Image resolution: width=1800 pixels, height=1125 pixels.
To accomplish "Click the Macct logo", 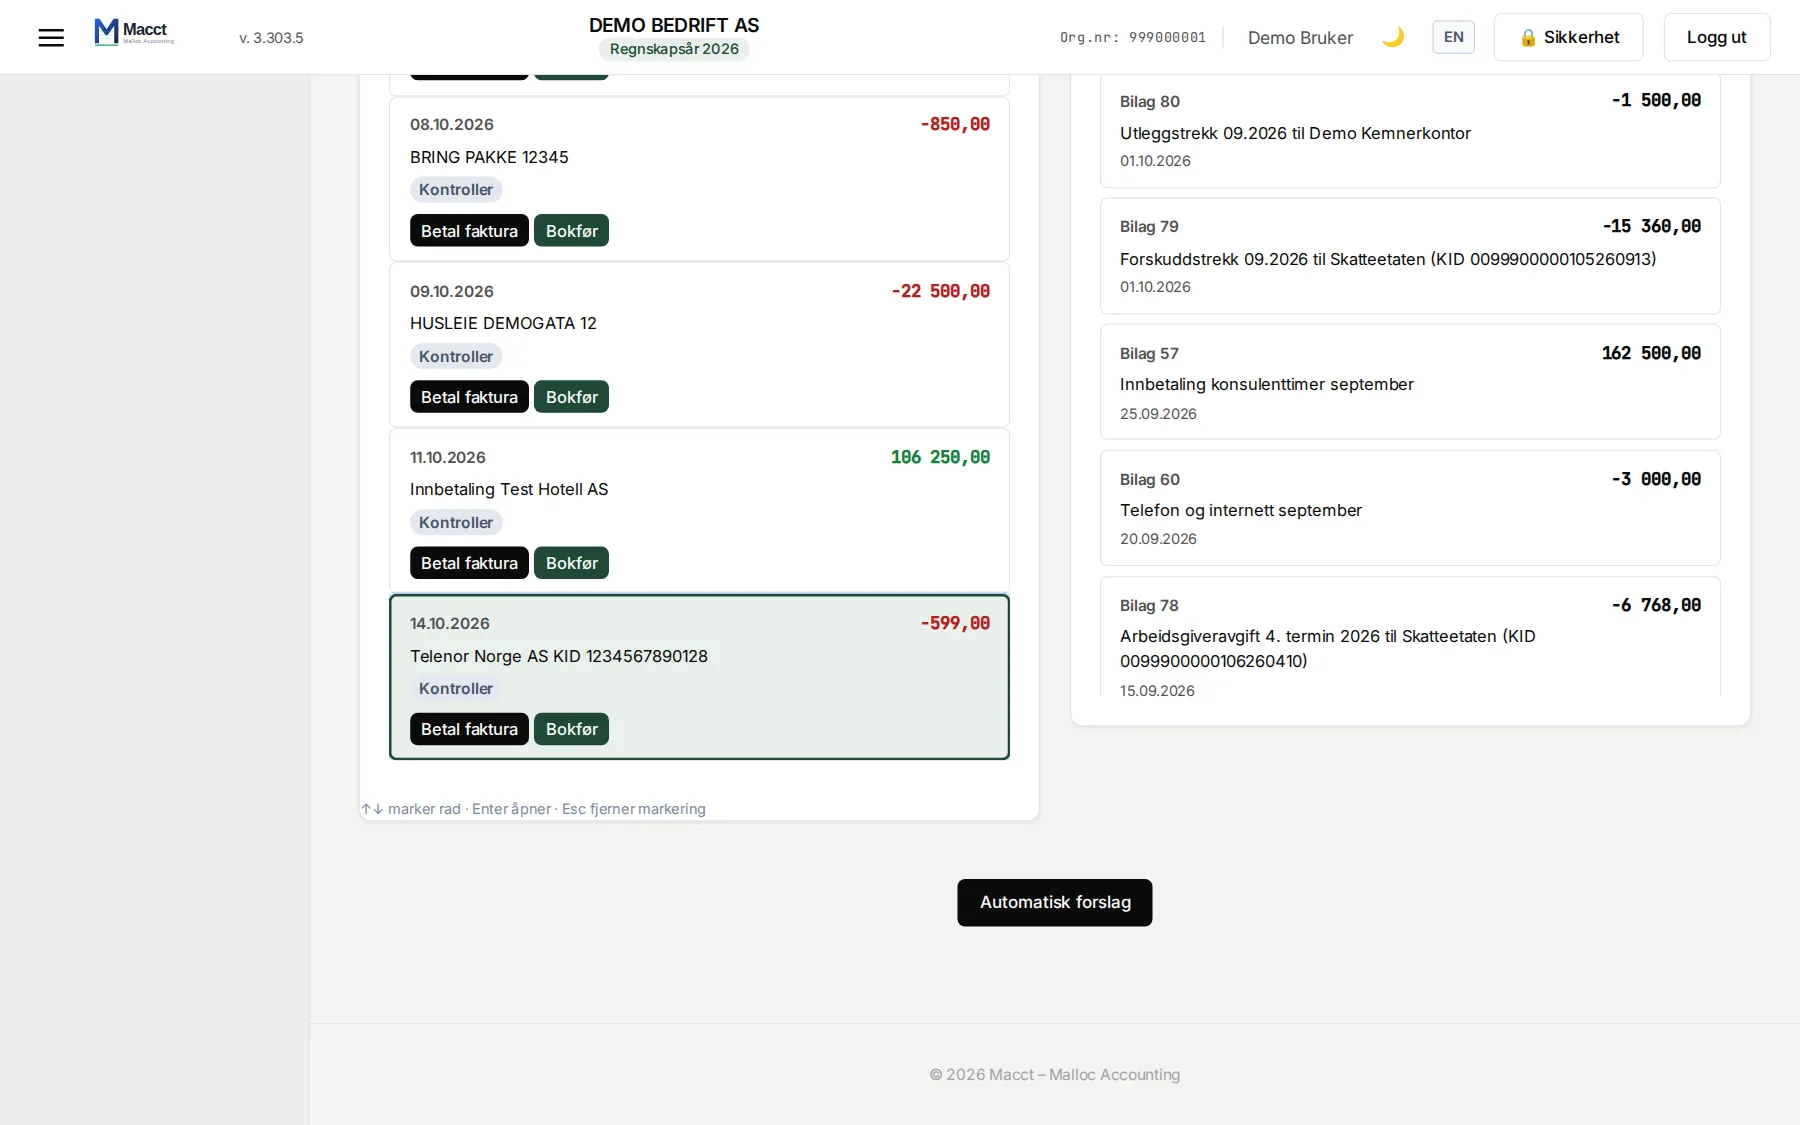I will (134, 32).
